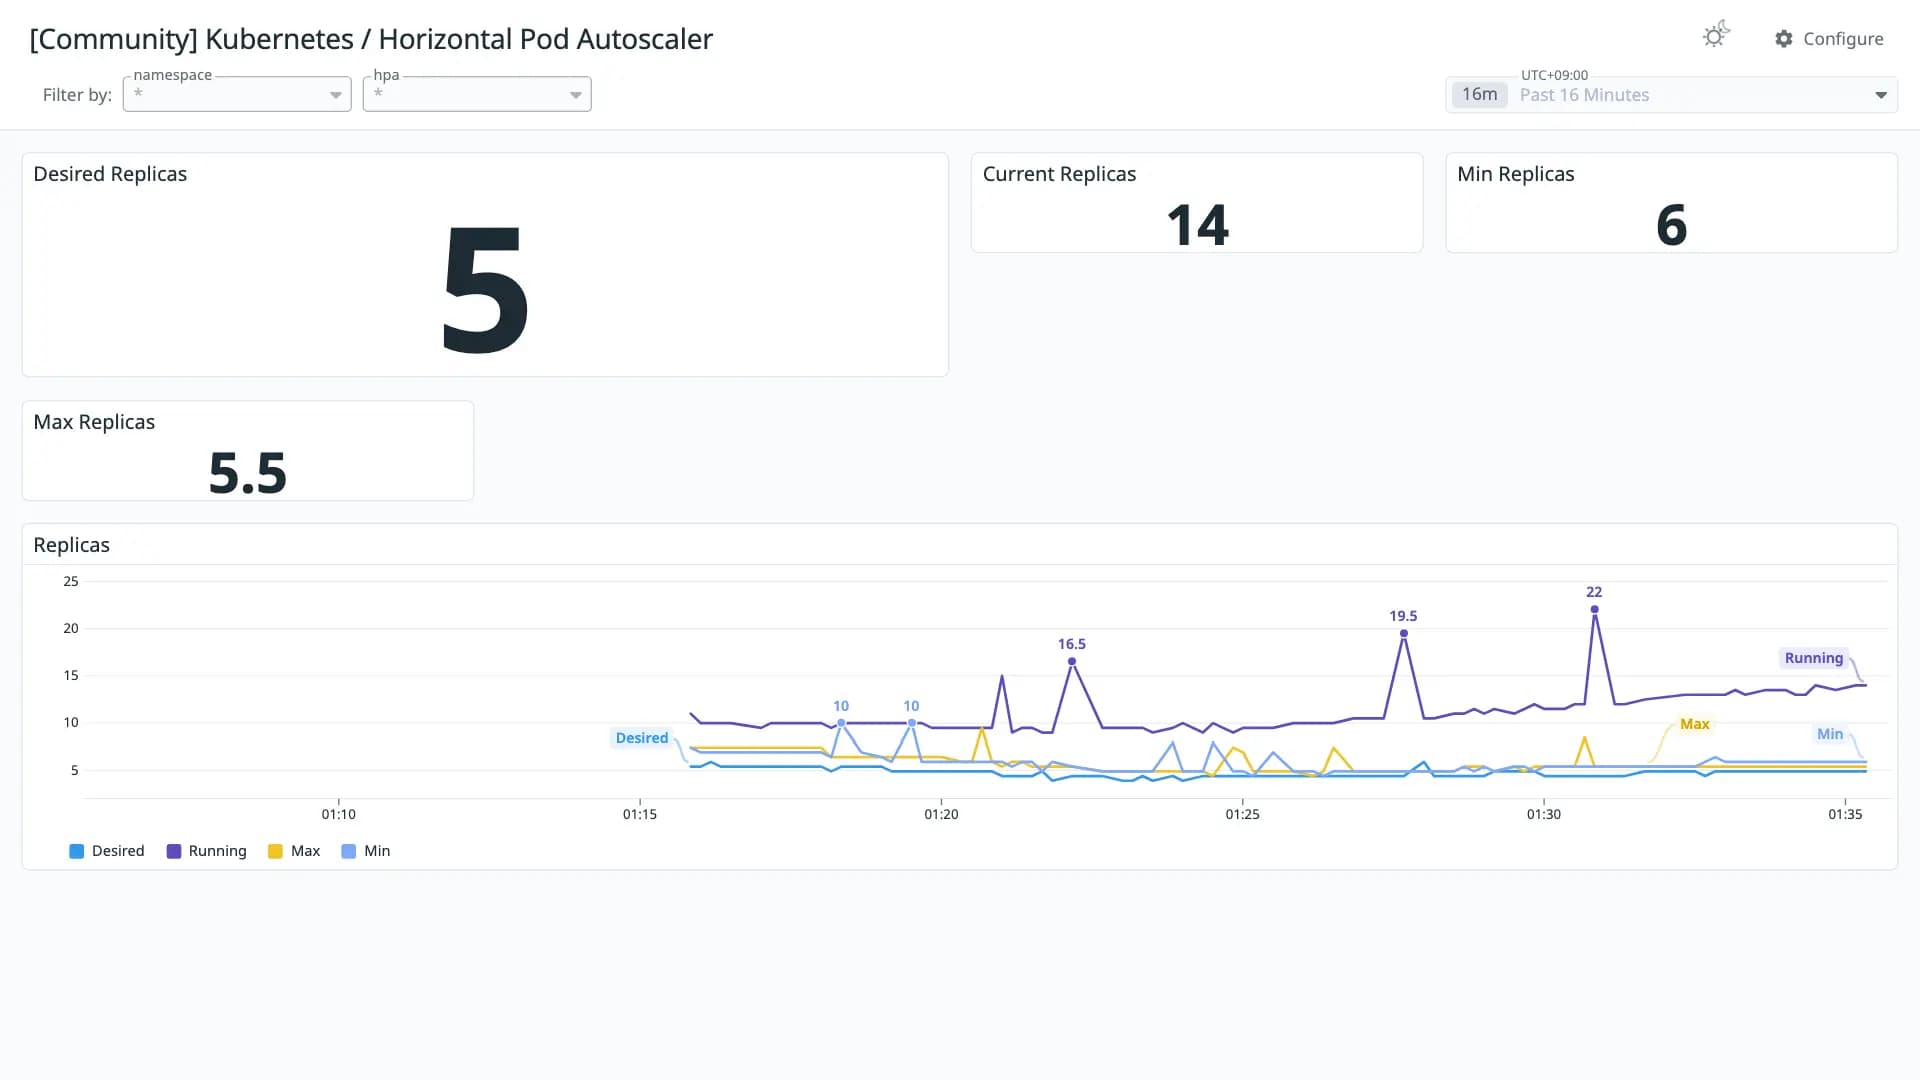Open the time range dropdown arrow
This screenshot has width=1920, height=1080.
(x=1881, y=95)
